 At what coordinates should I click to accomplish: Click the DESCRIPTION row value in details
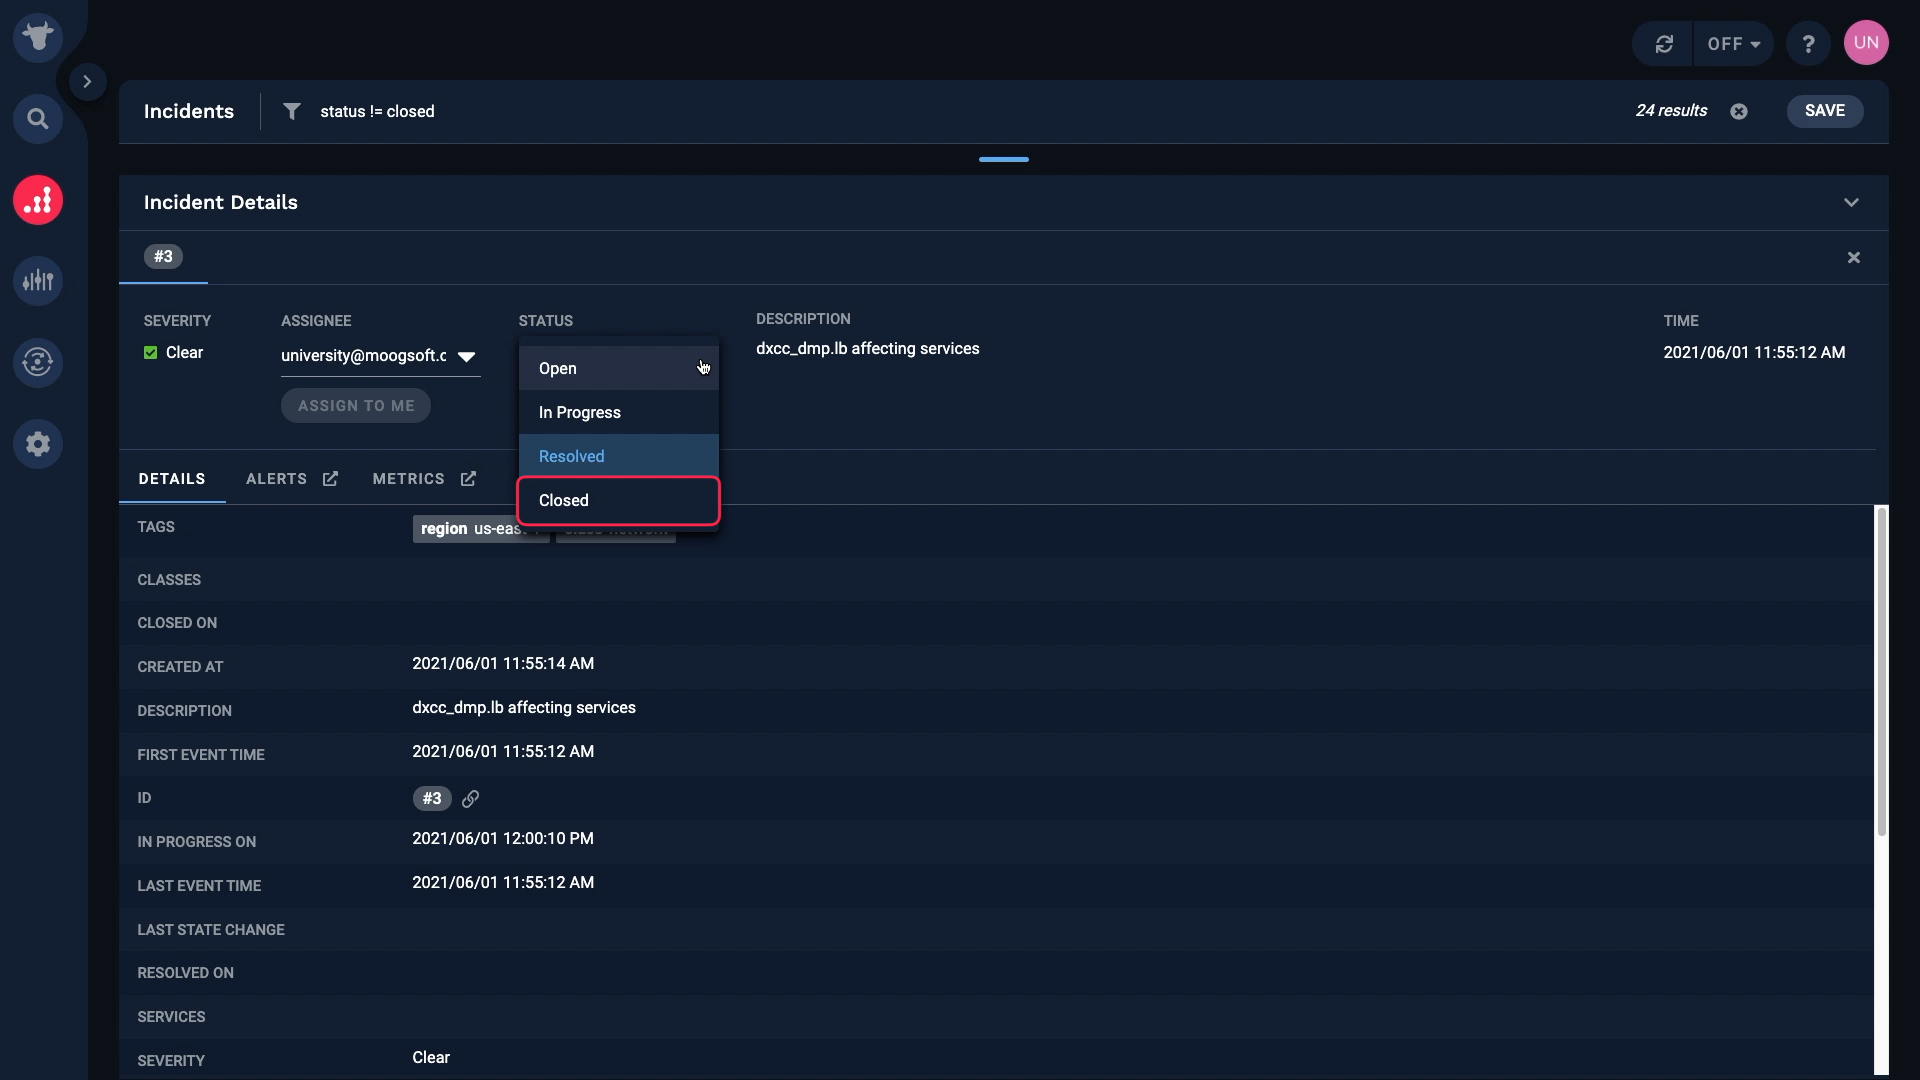point(524,708)
